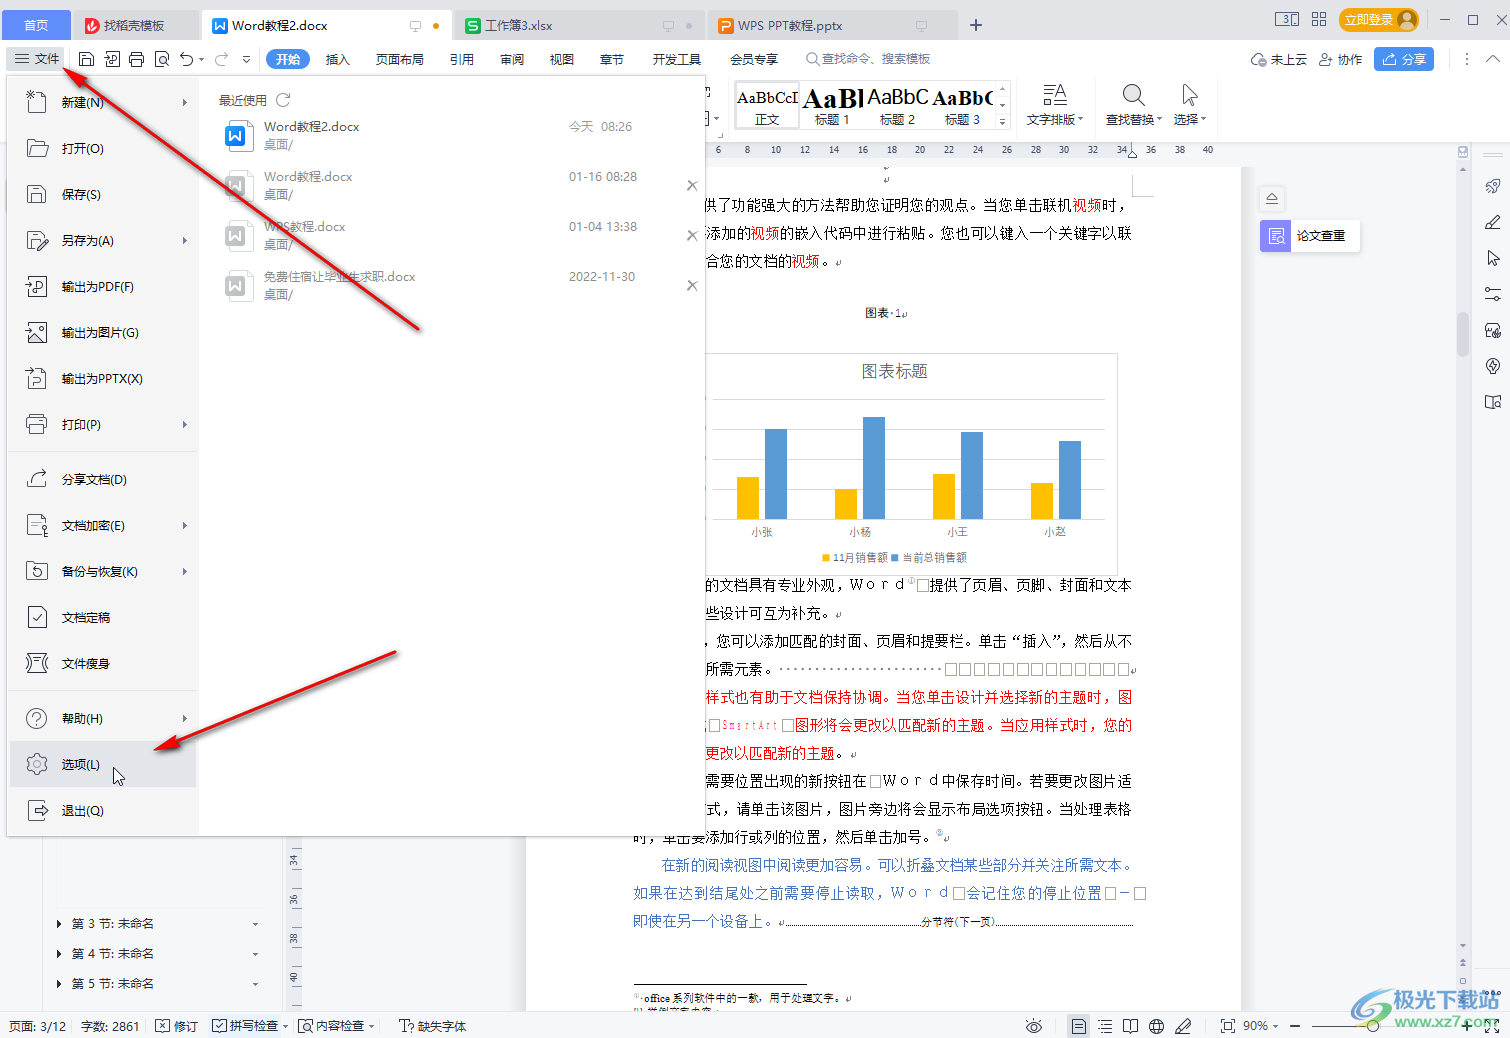Expand 打印(P) submenu arrow
Viewport: 1510px width, 1038px height.
[x=185, y=424]
